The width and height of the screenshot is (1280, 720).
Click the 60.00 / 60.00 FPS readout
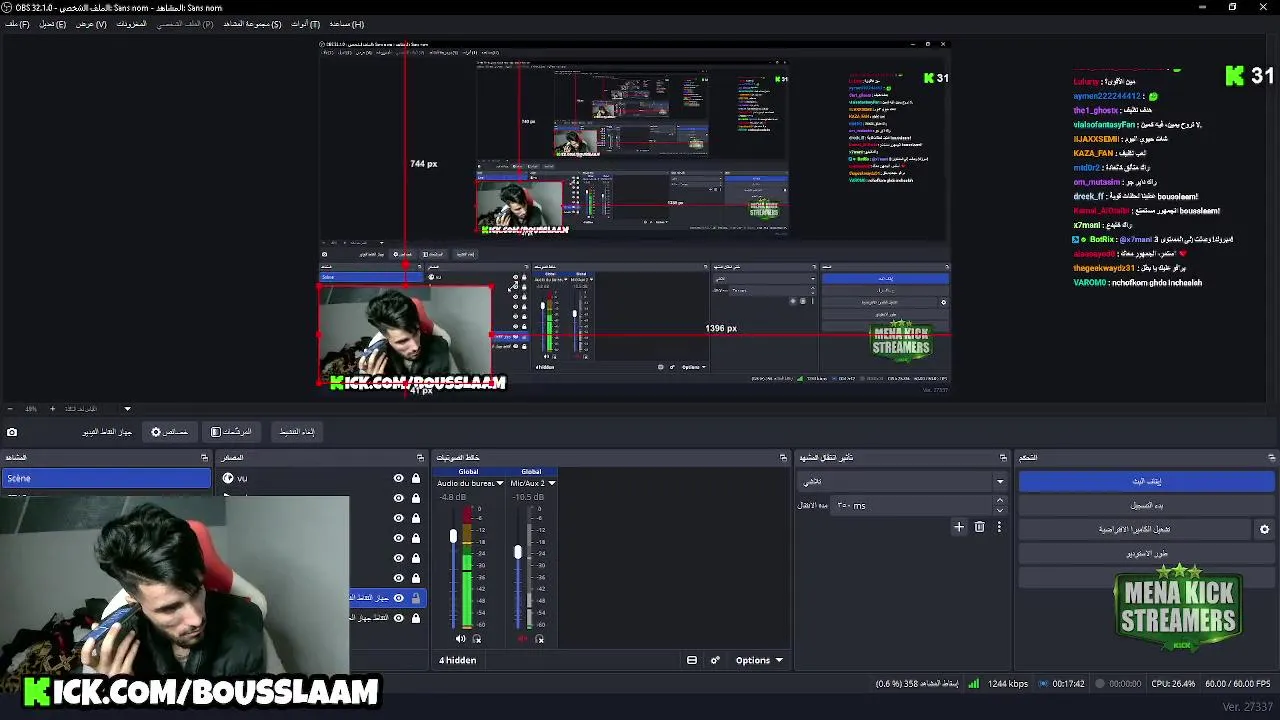pos(1240,684)
